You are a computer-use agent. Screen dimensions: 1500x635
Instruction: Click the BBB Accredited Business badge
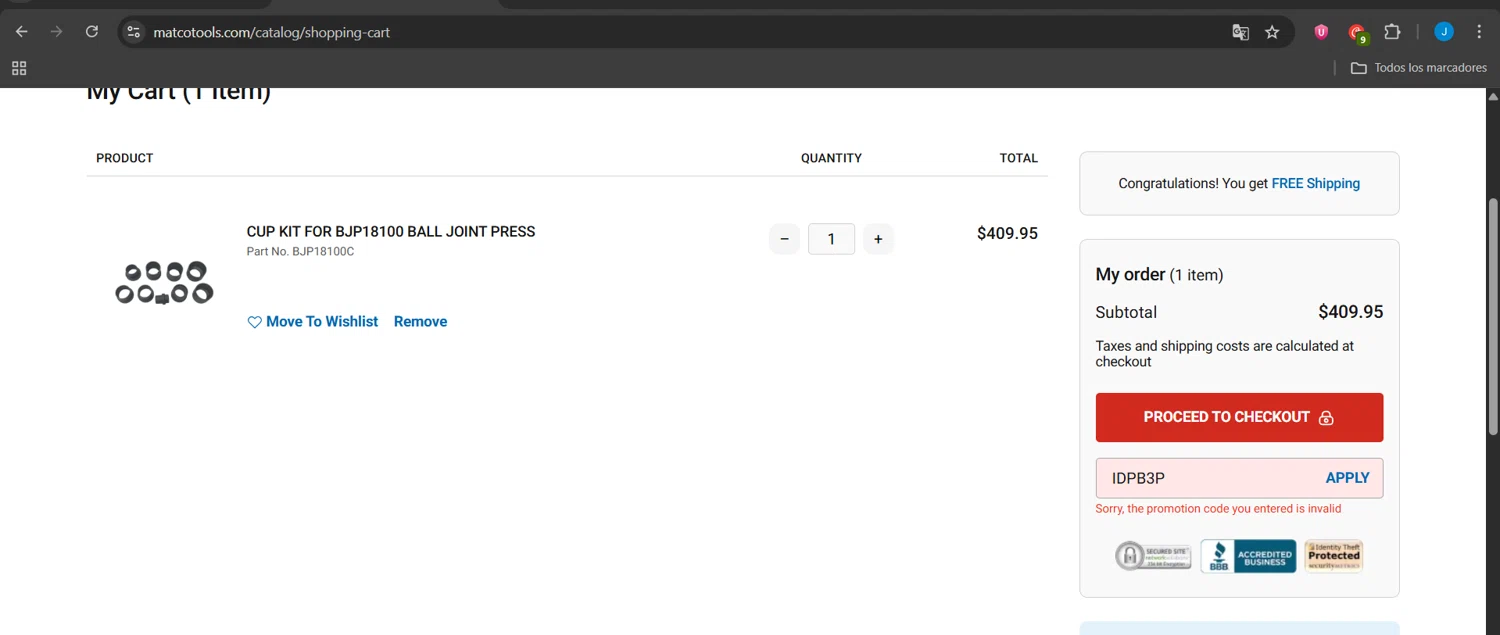(1248, 556)
